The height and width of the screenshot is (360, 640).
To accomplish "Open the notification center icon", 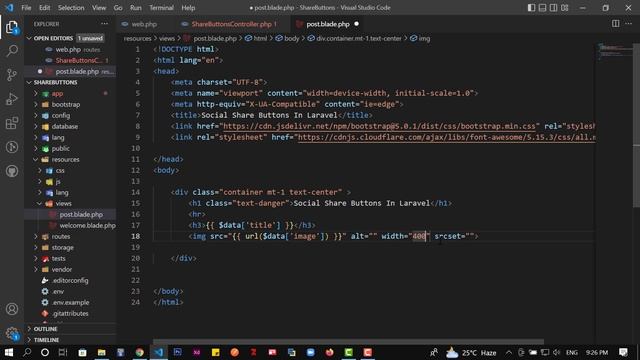I will [x=623, y=352].
